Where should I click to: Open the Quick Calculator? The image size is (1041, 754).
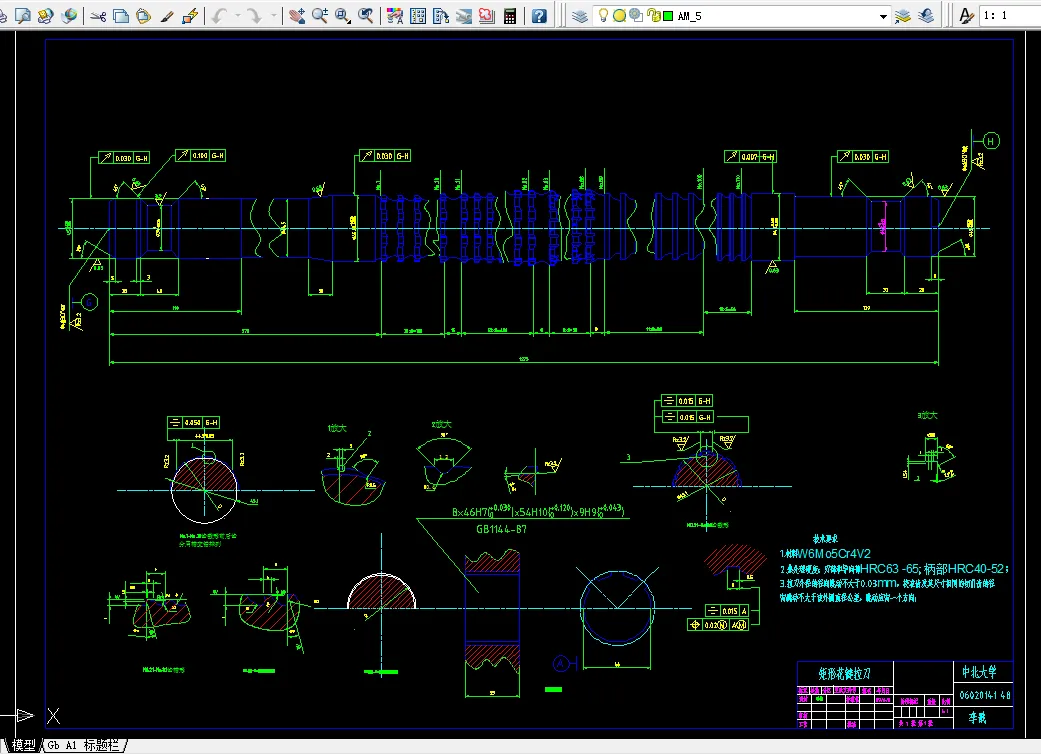tap(510, 16)
